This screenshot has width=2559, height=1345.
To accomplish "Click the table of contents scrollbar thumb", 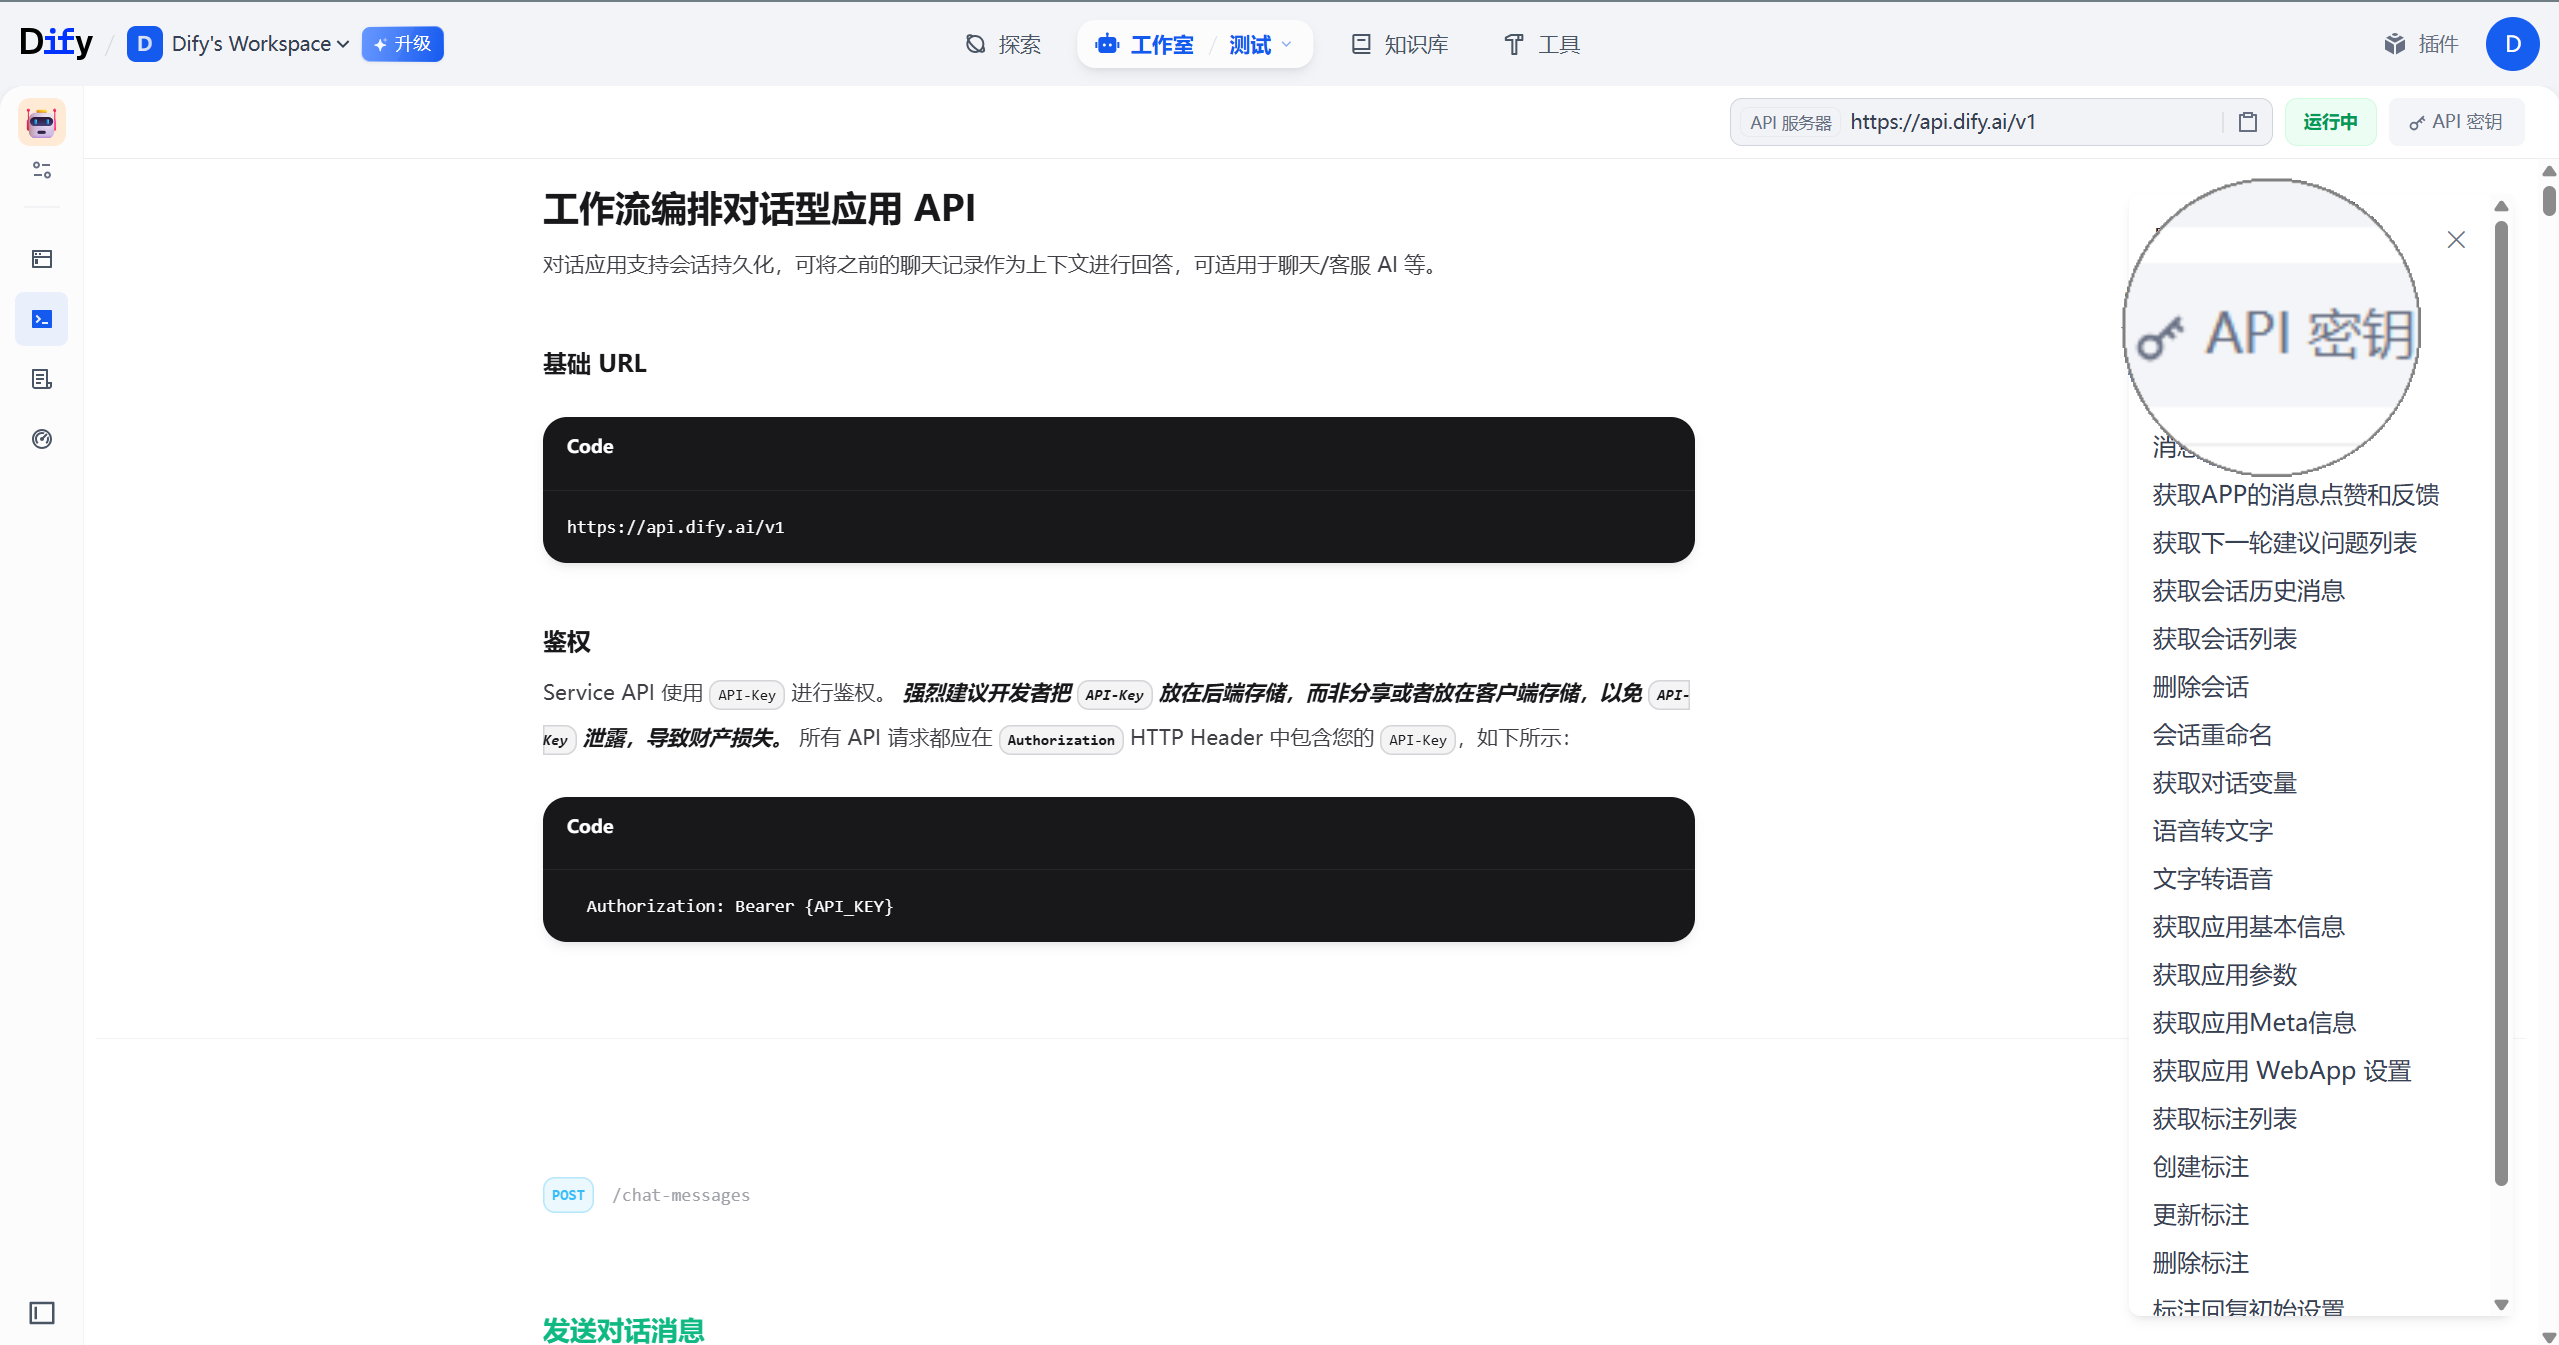I will tap(2501, 703).
